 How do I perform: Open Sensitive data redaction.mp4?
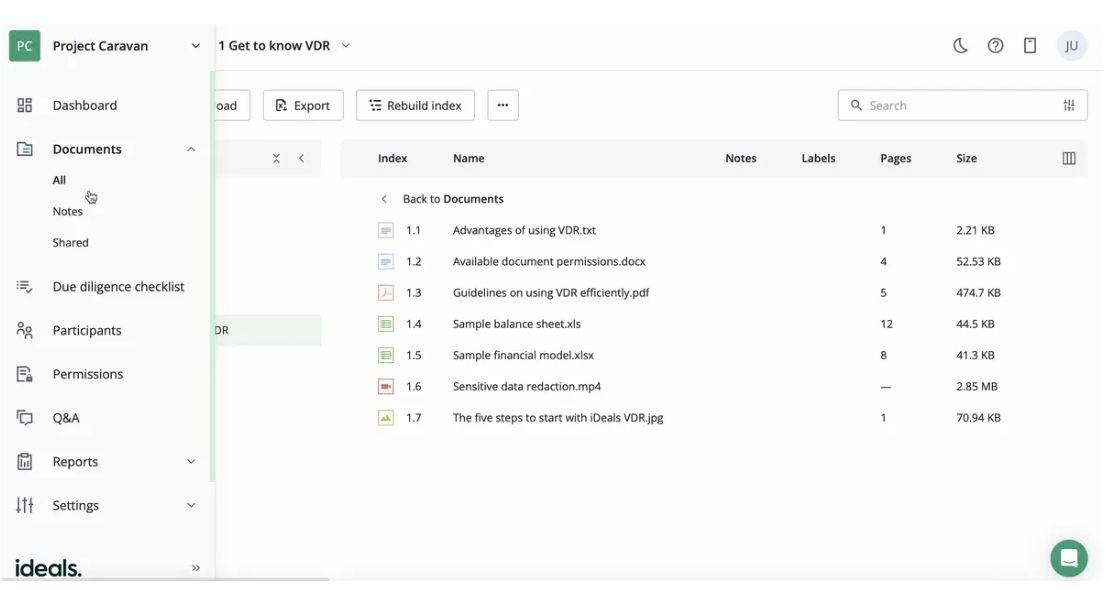pyautogui.click(x=527, y=387)
